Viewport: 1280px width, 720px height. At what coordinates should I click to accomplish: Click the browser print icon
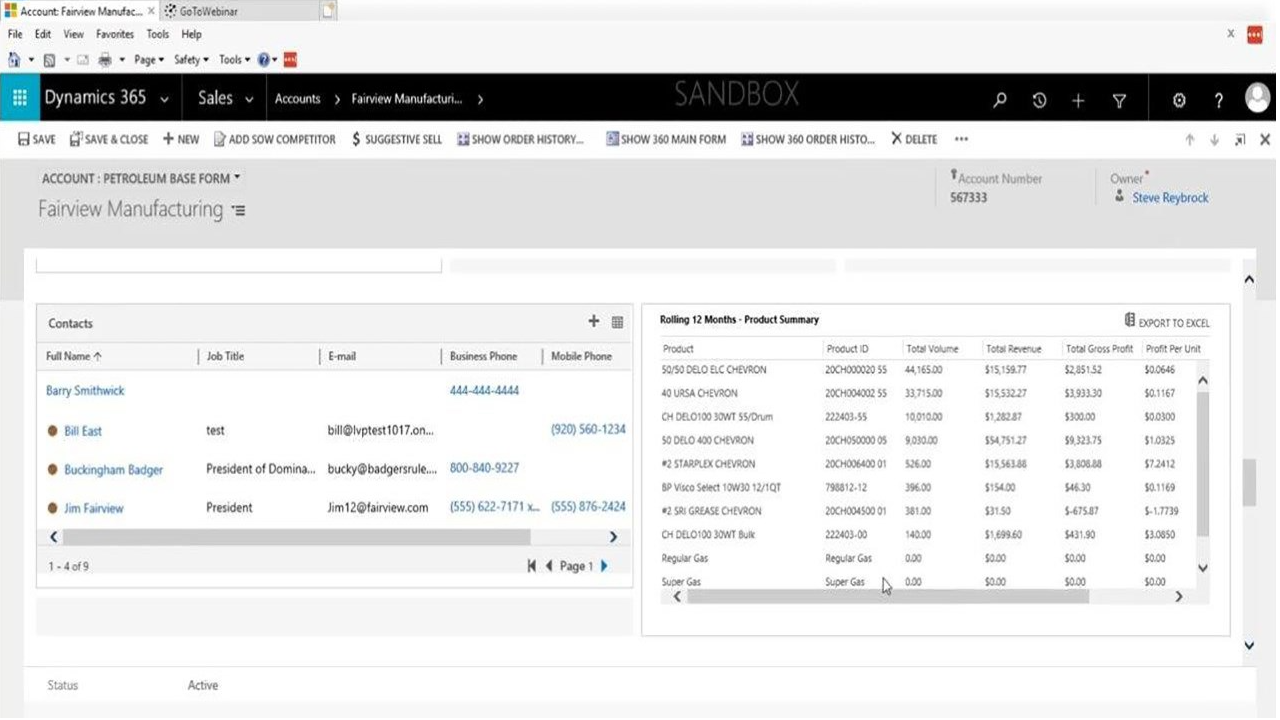point(105,60)
